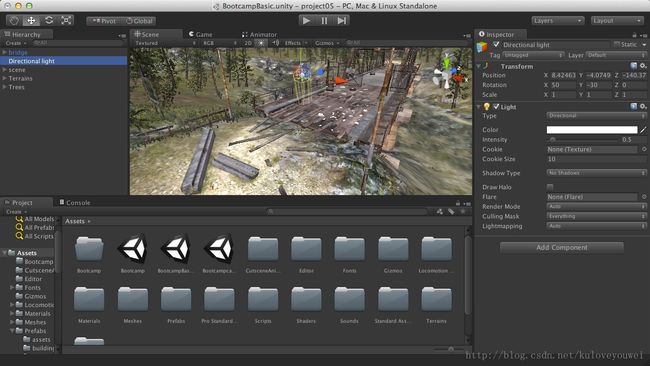The height and width of the screenshot is (366, 650).
Task: Open the Layer Default dropdown
Action: (616, 55)
